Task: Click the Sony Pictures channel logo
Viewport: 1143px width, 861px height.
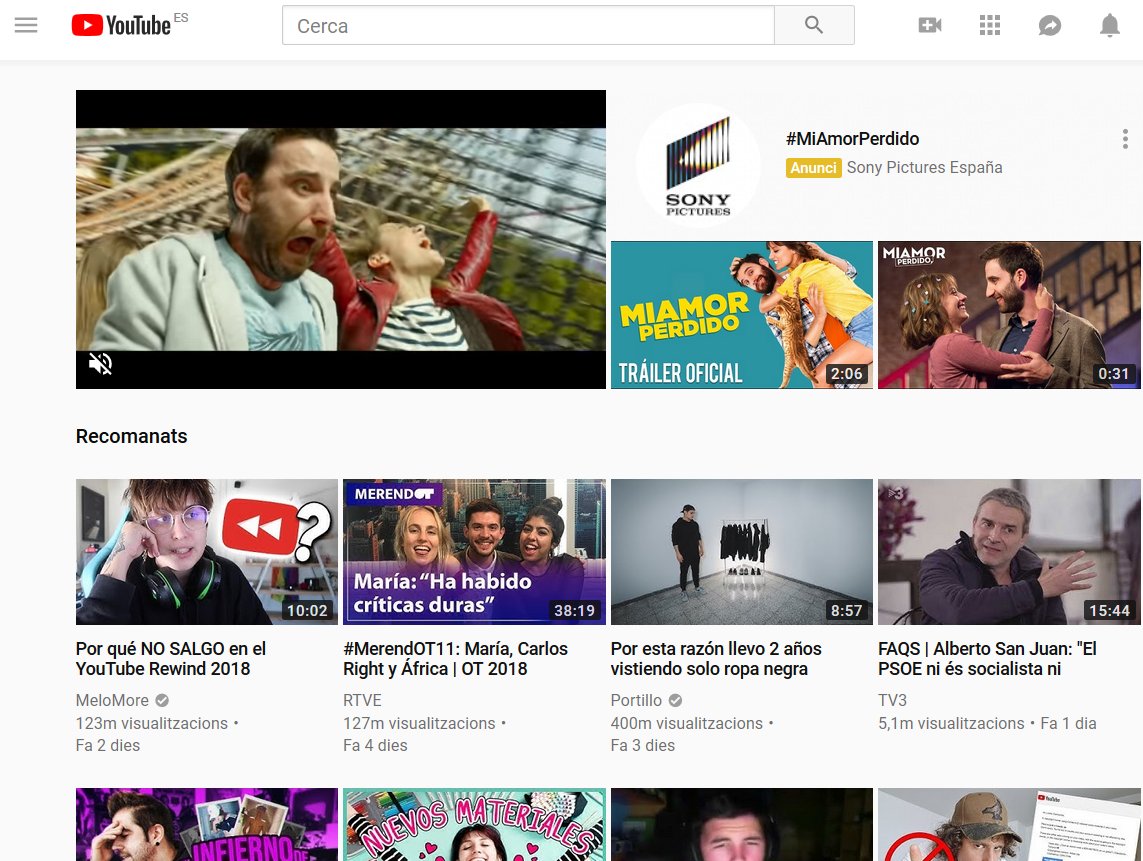Action: (x=698, y=165)
